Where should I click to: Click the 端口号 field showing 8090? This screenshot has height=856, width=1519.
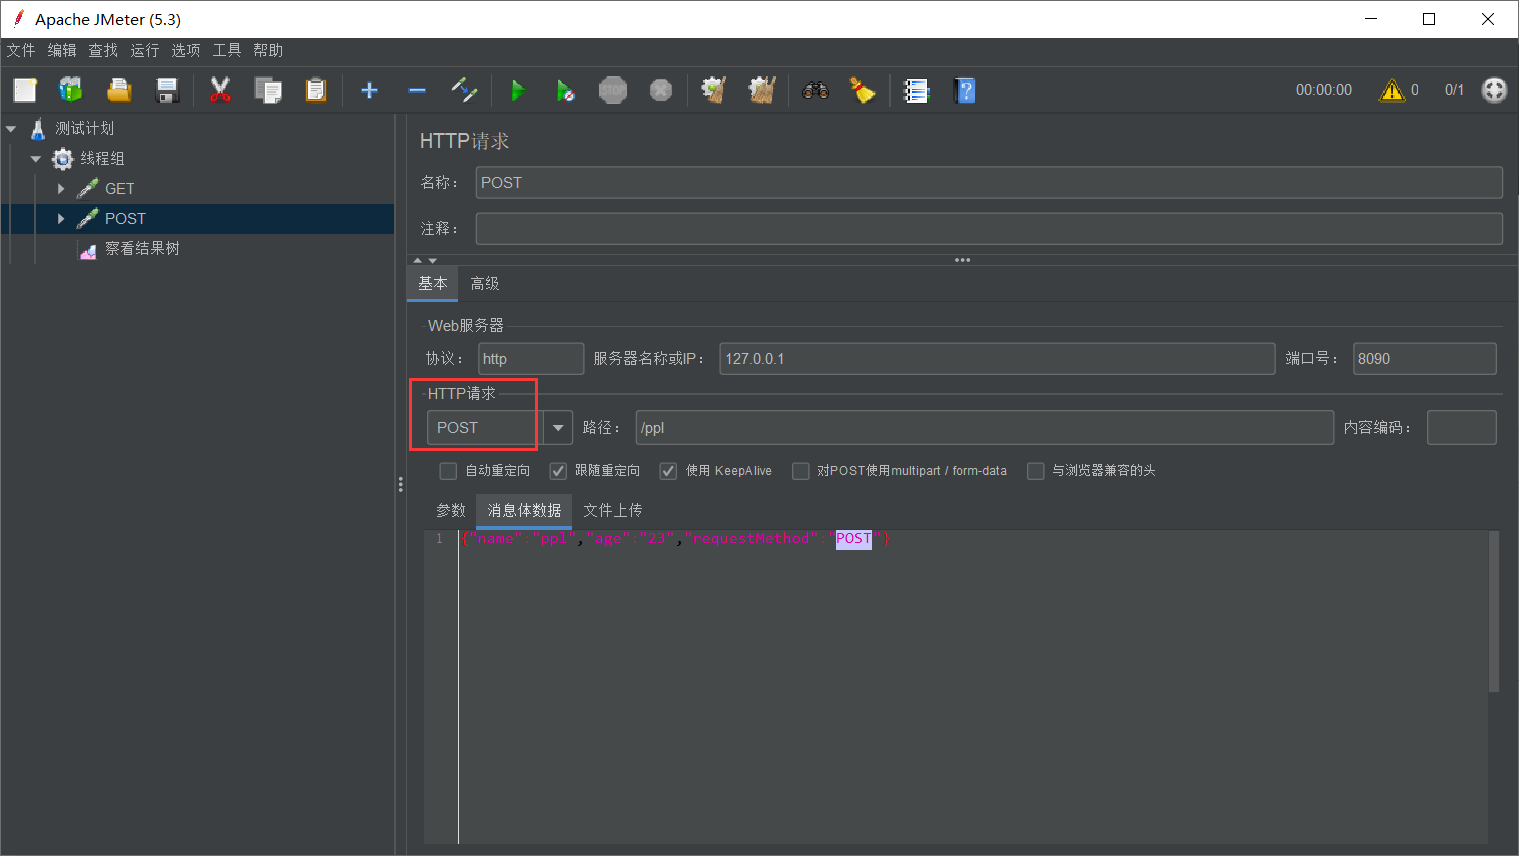[x=1425, y=359]
